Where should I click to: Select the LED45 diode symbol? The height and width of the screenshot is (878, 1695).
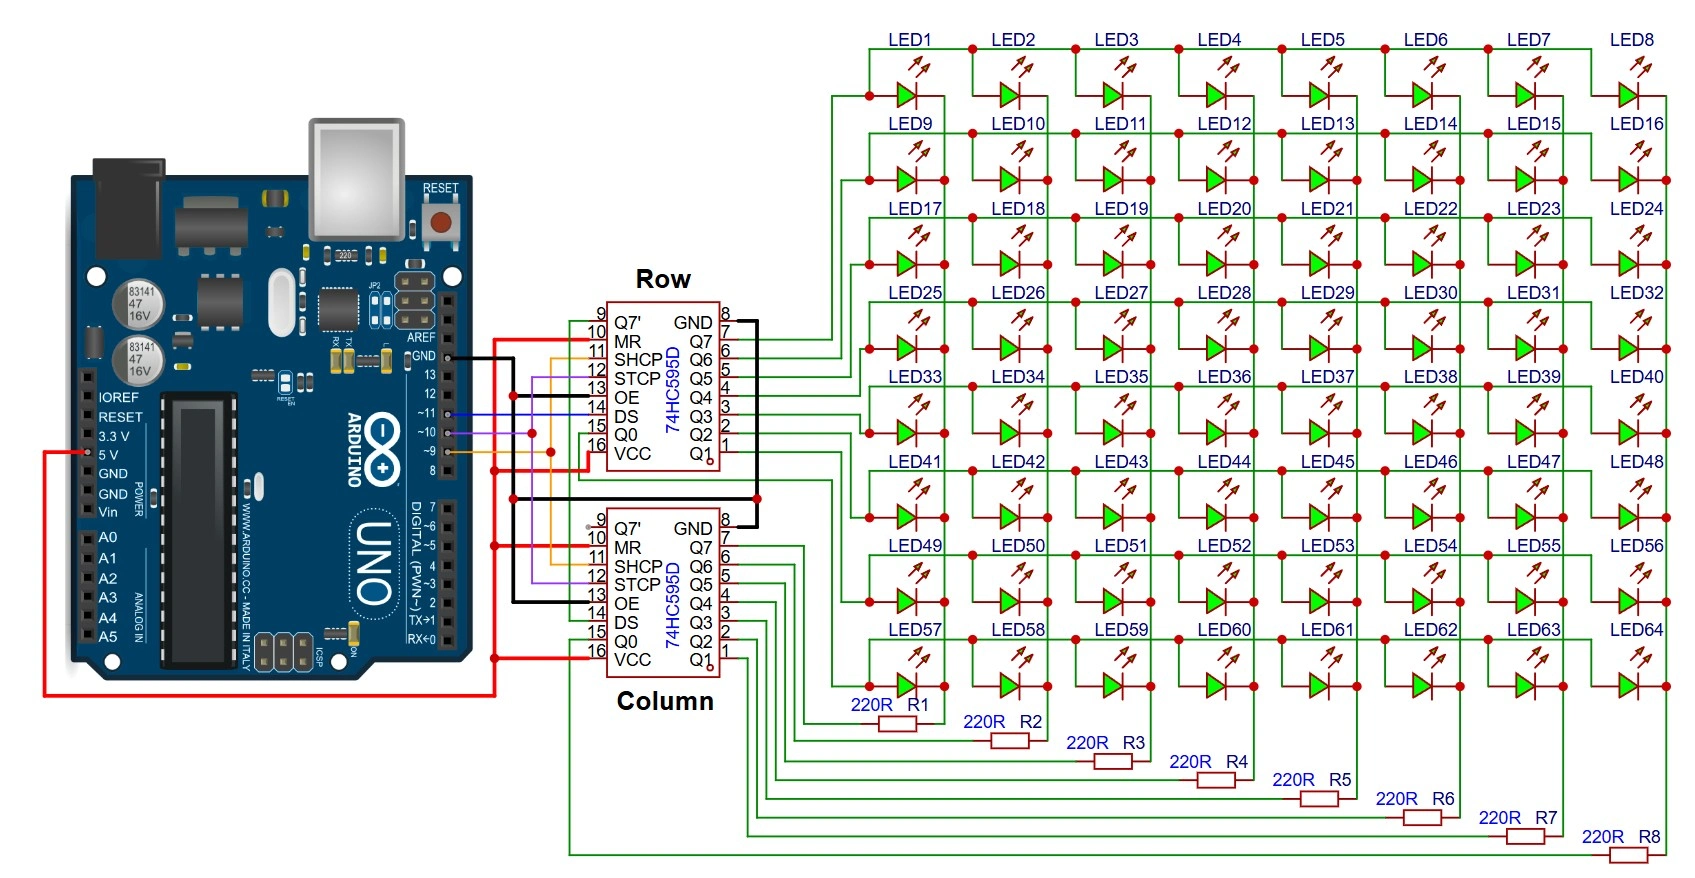1319,517
